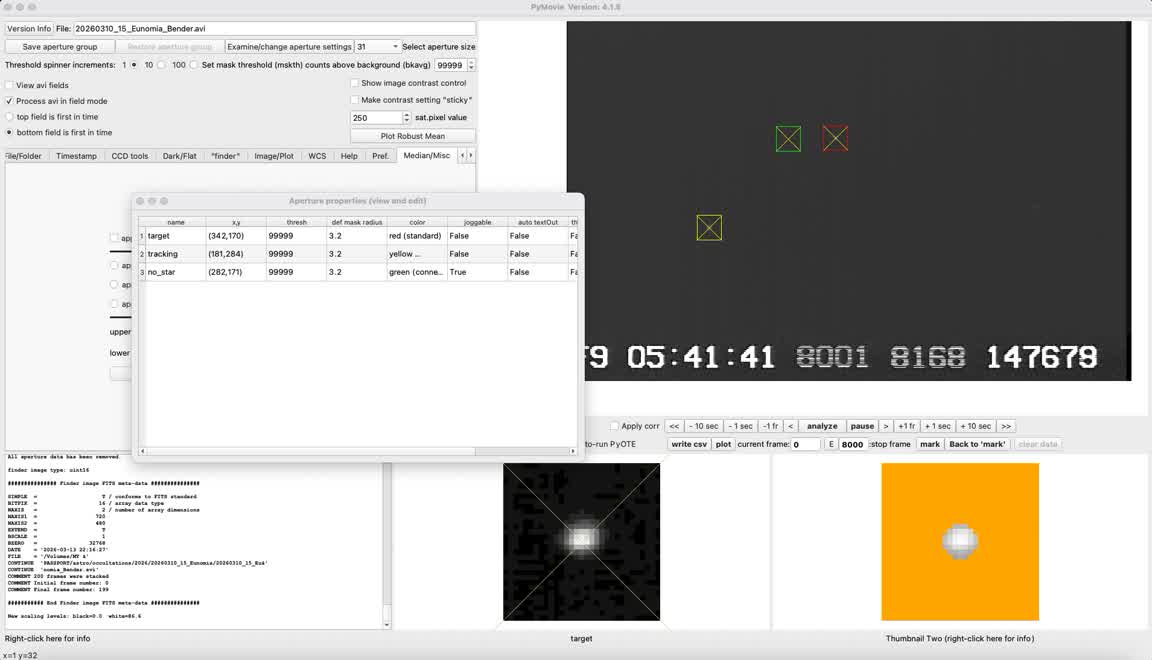The width and height of the screenshot is (1152, 660).
Task: Open the CCD tools tab
Action: (x=130, y=156)
